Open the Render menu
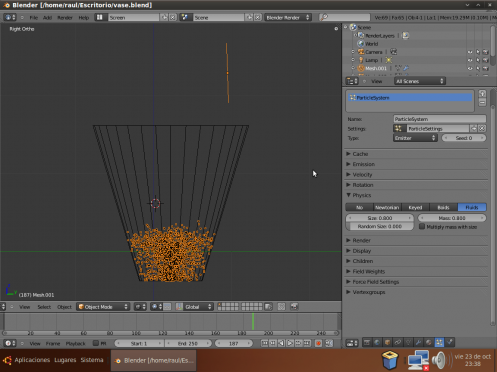The image size is (497, 372). point(65,18)
